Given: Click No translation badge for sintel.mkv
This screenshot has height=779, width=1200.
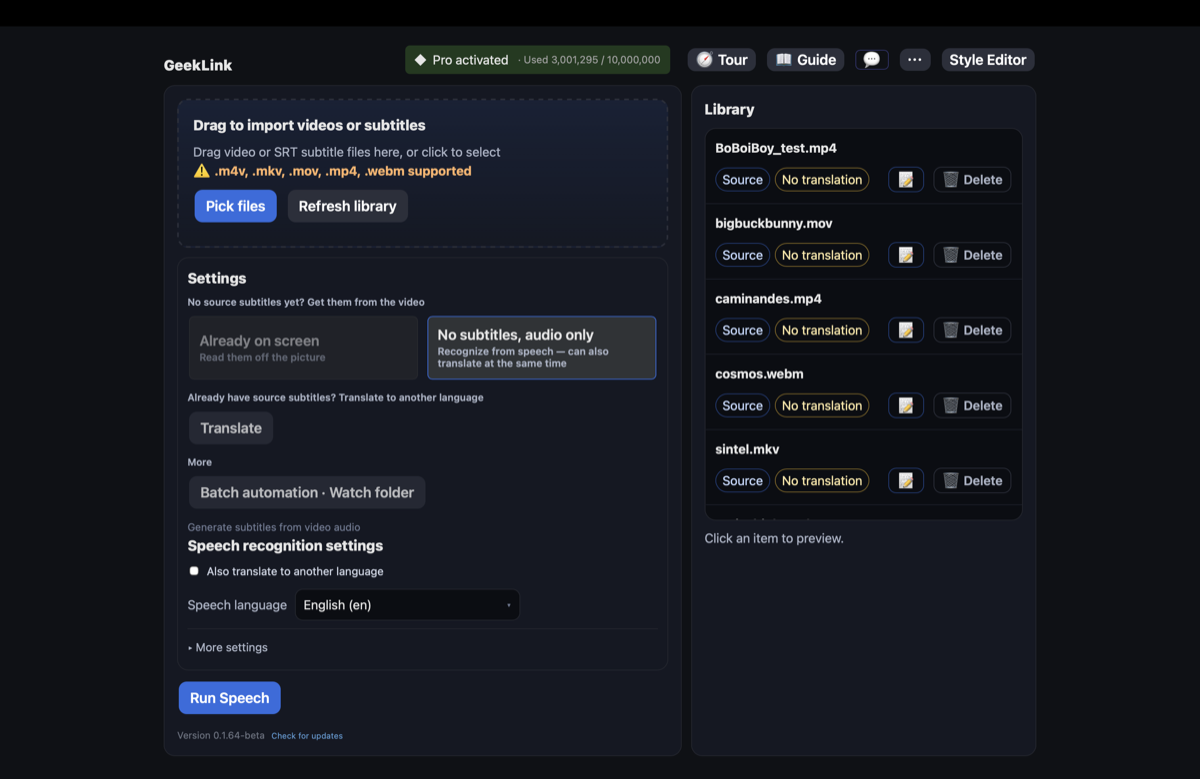Looking at the screenshot, I should (x=822, y=481).
